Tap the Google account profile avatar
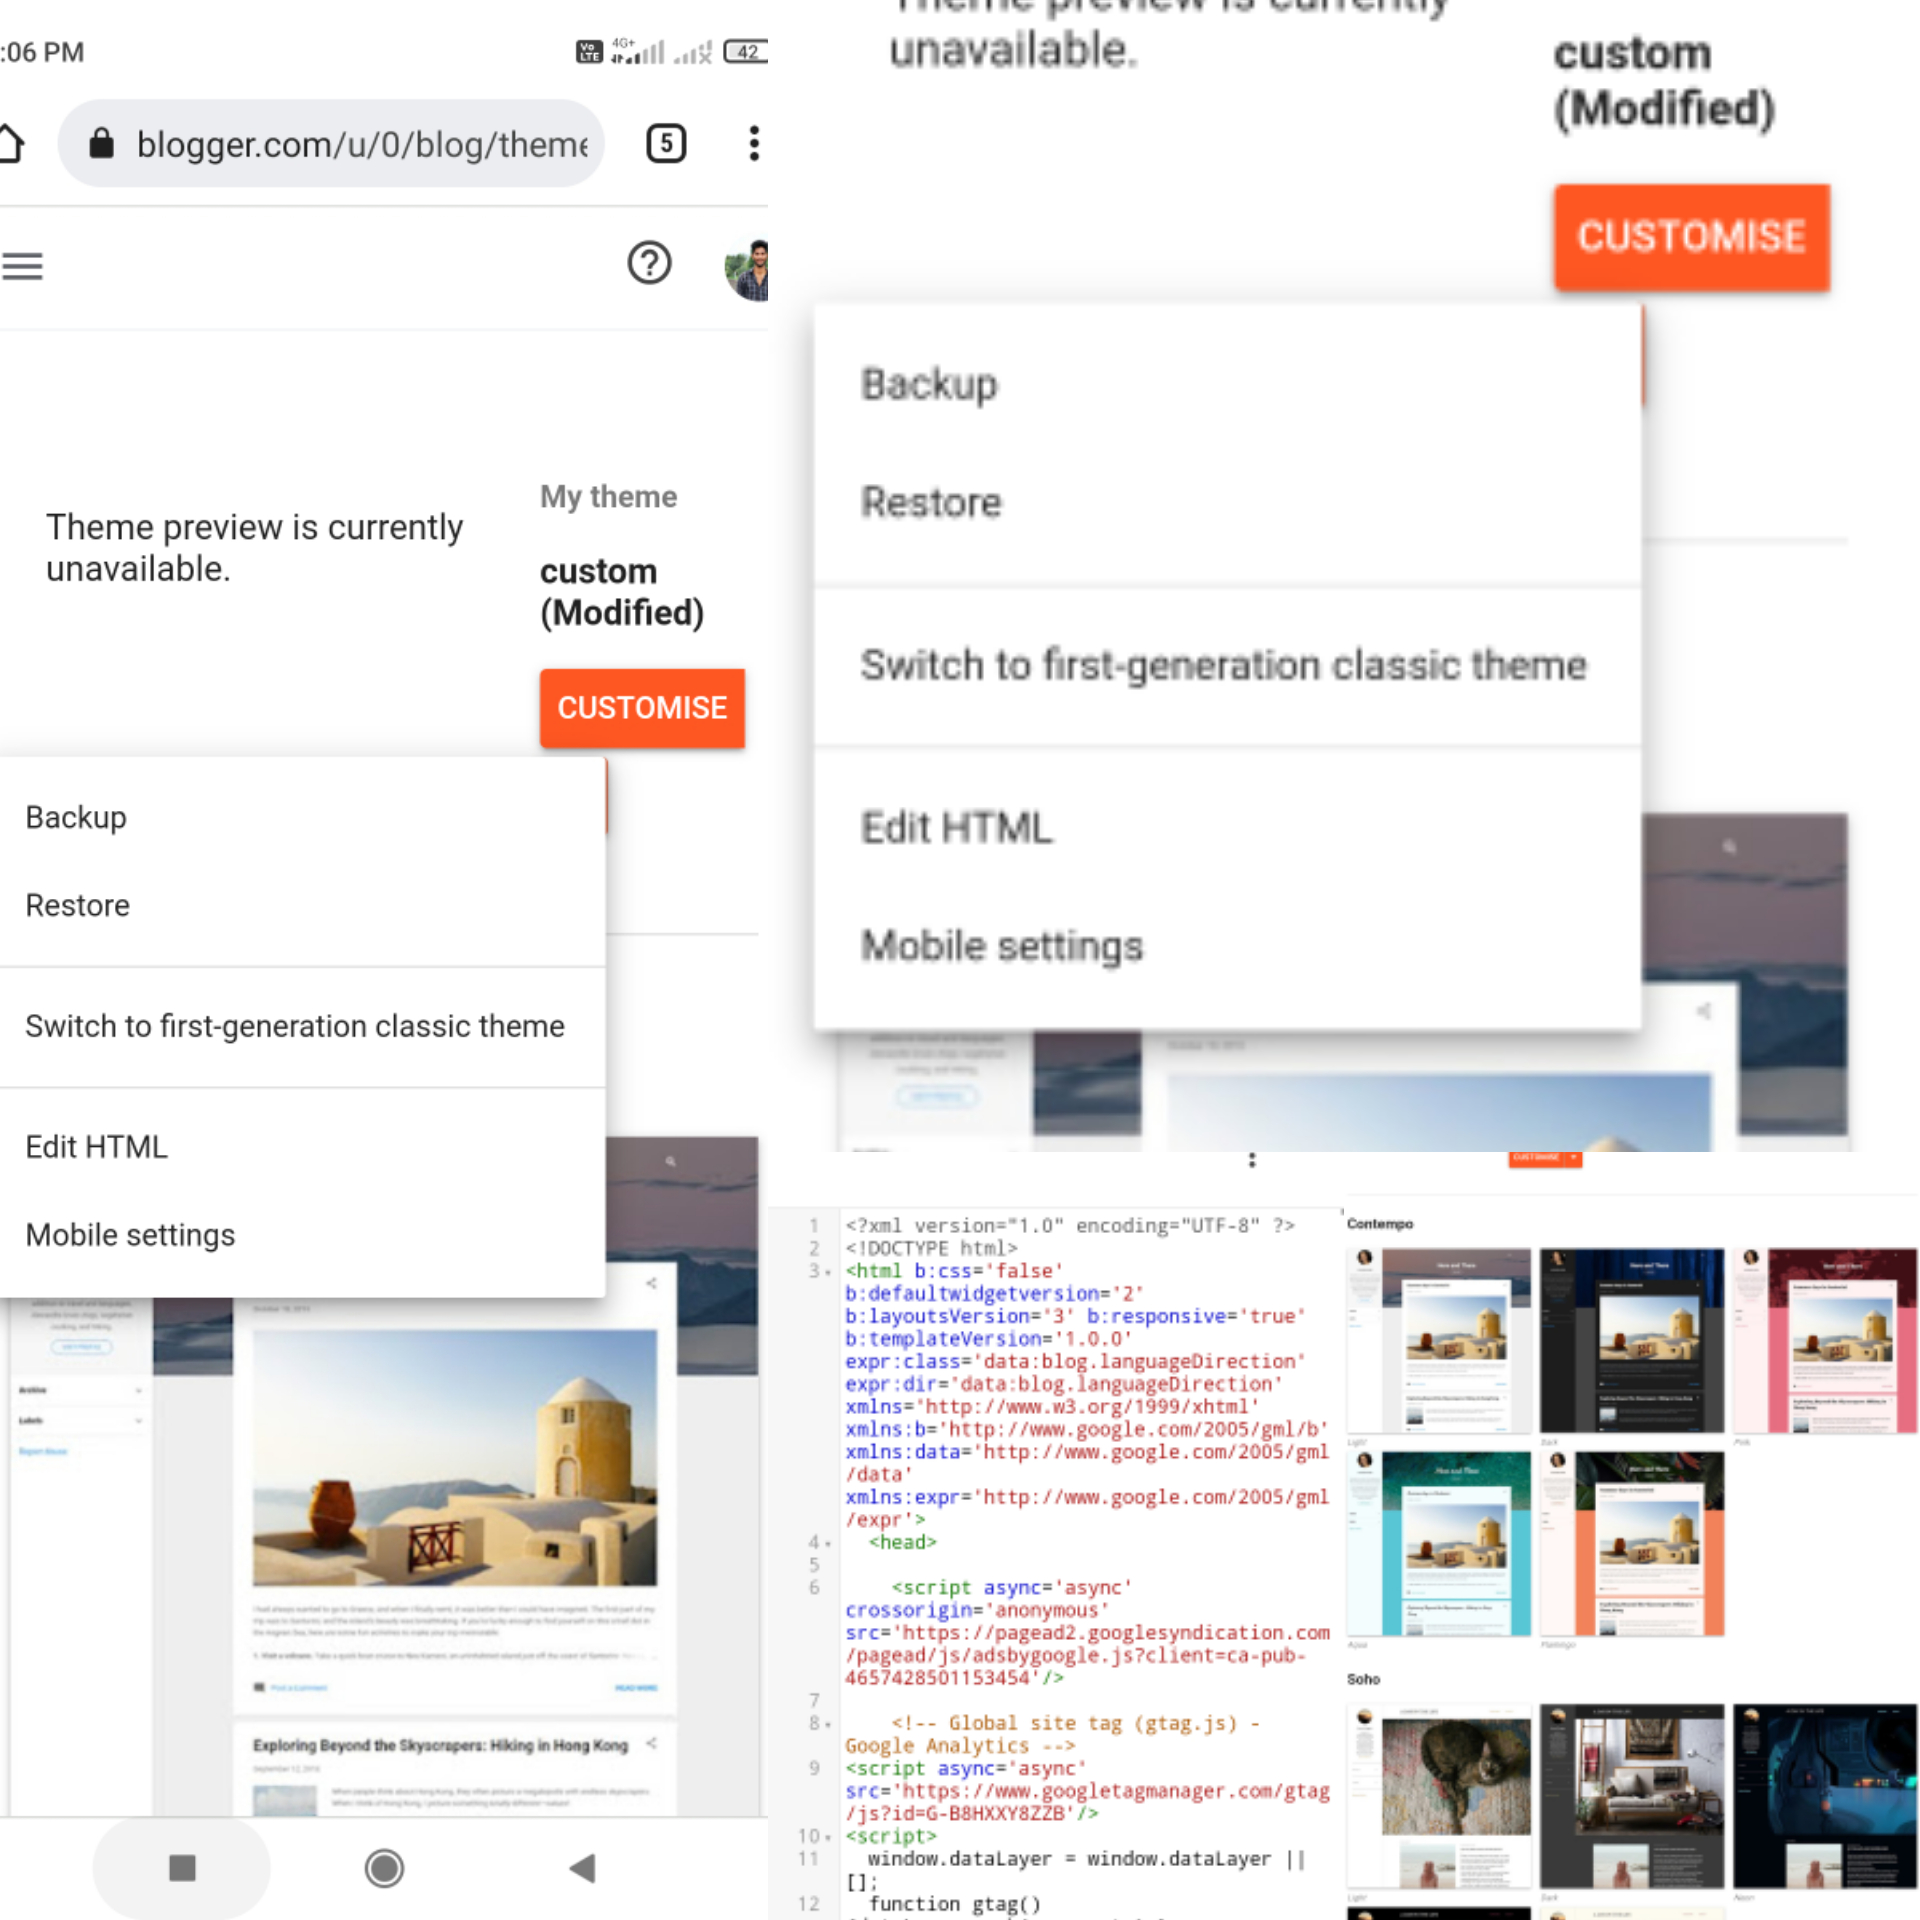Screen dimensions: 1920x1920 (x=747, y=270)
